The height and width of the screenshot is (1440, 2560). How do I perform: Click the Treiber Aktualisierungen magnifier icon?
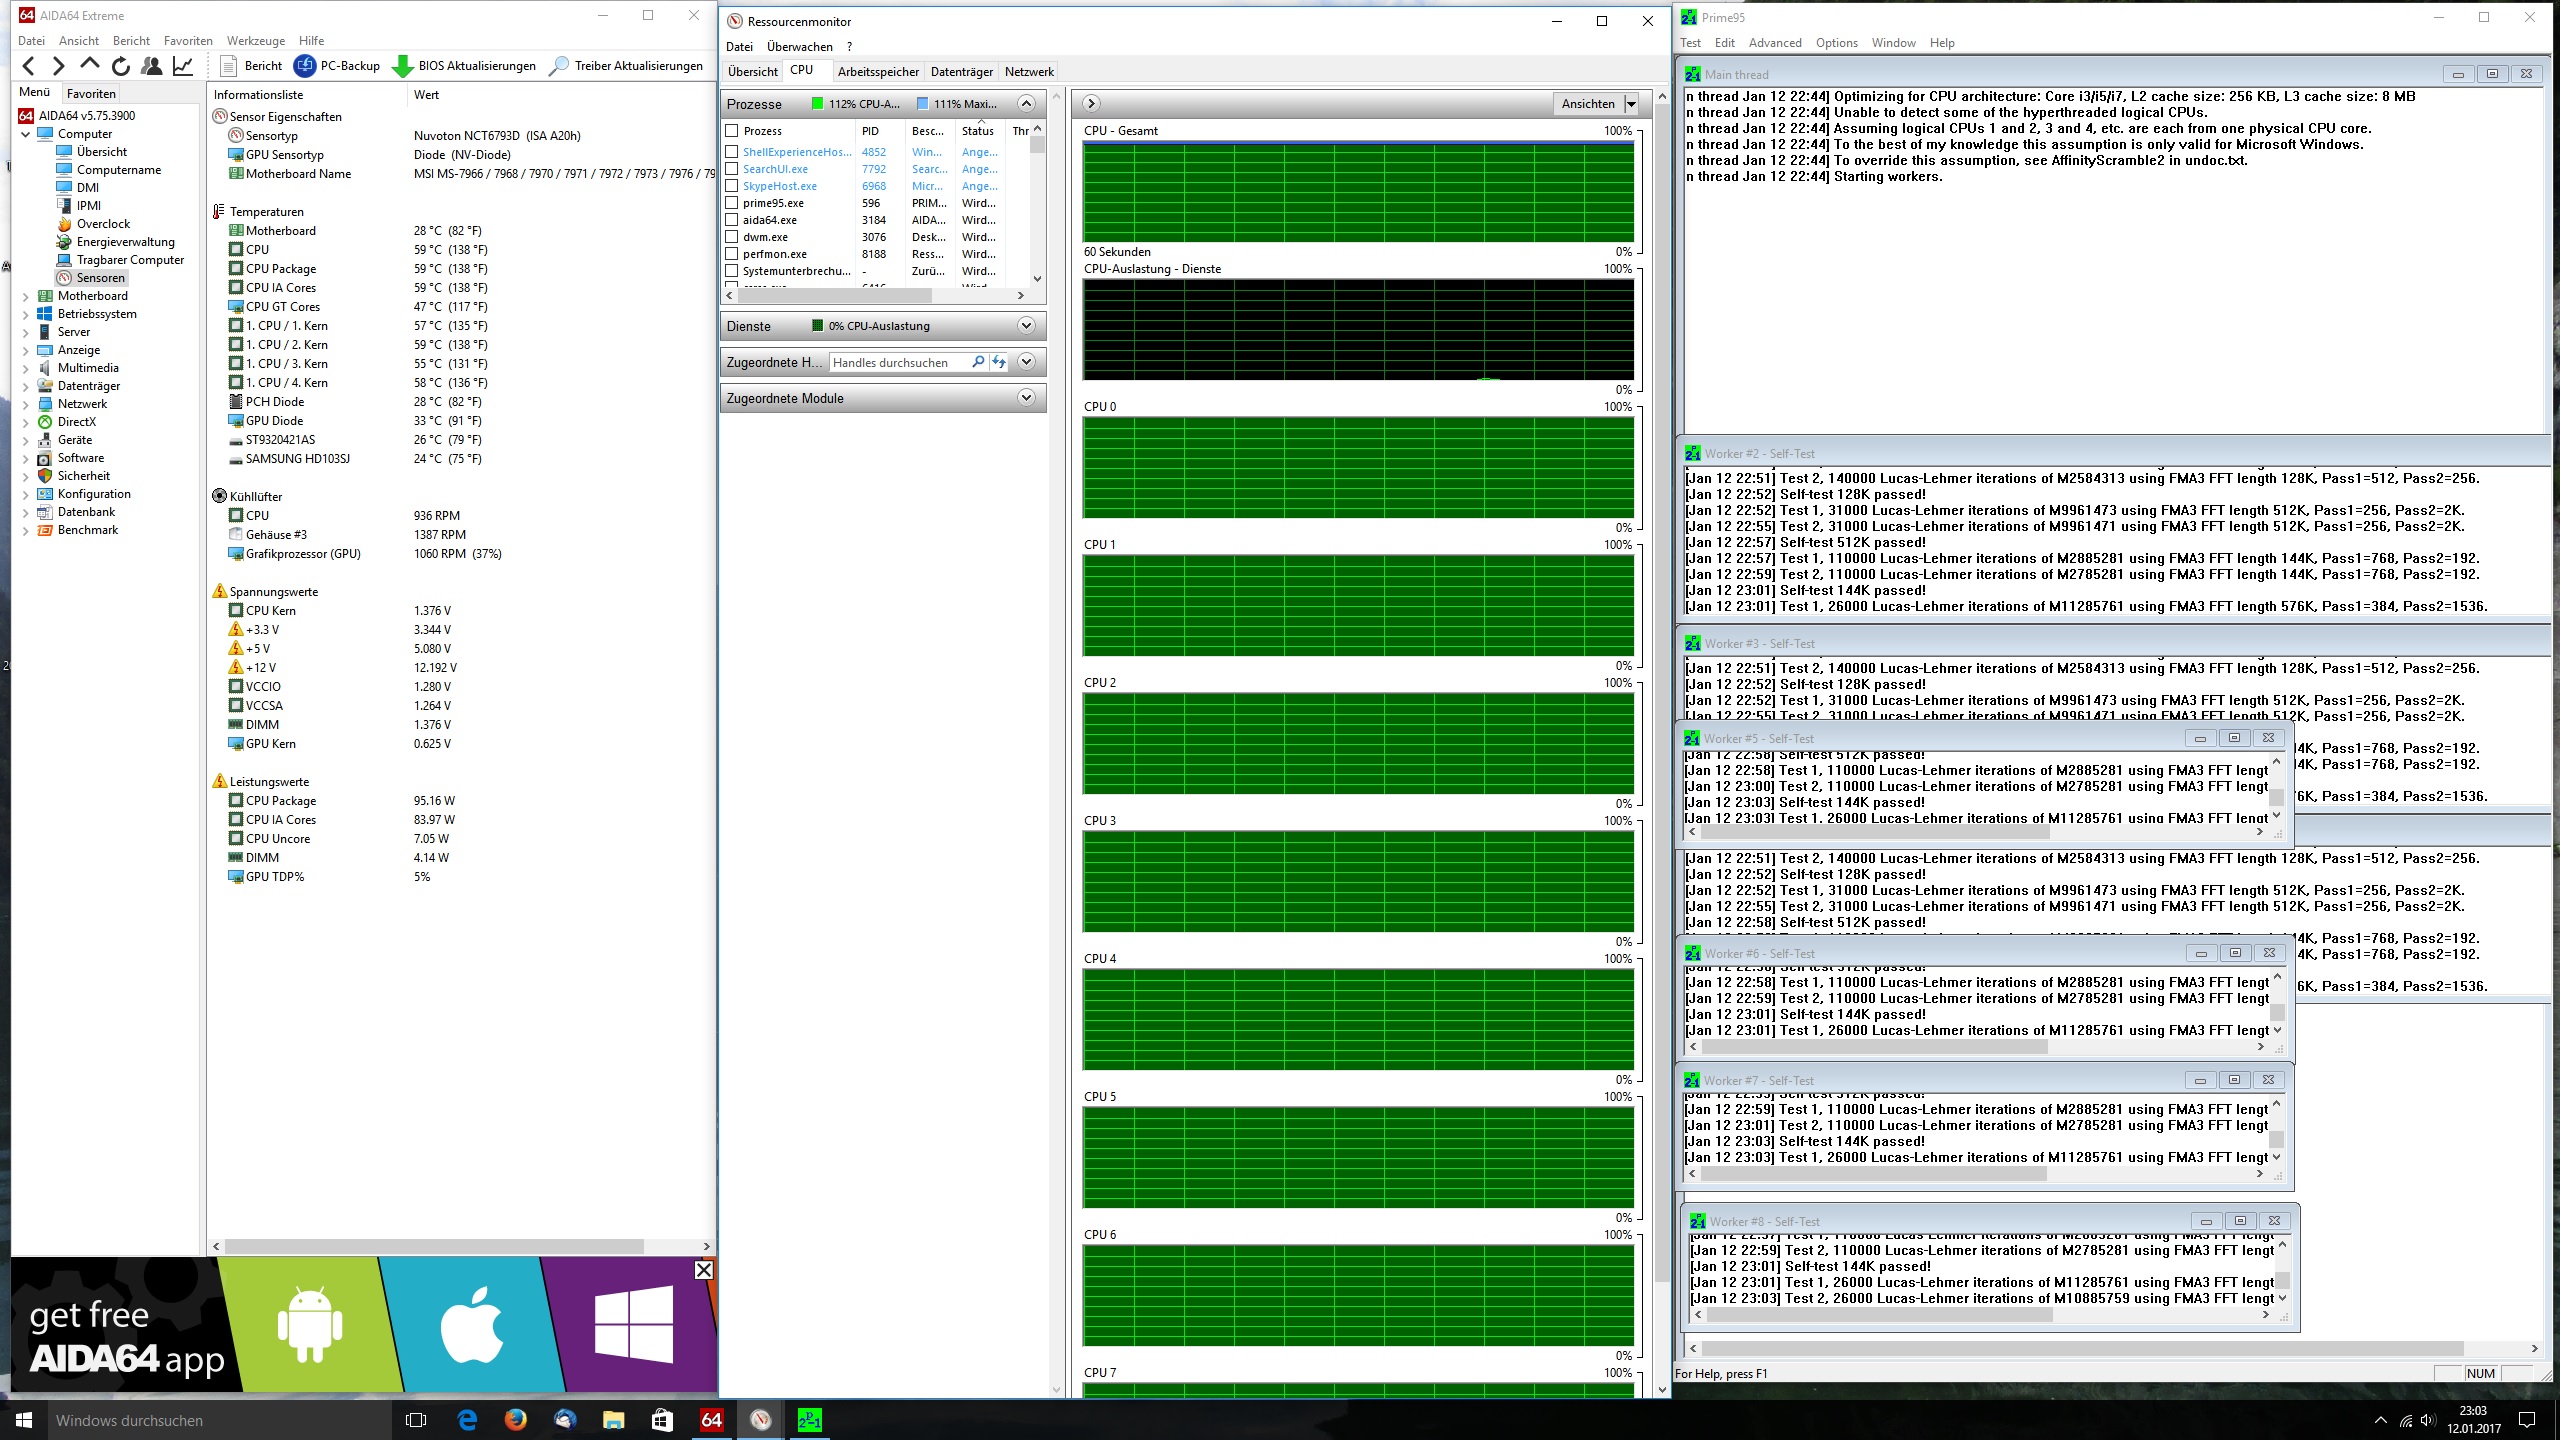coord(559,66)
